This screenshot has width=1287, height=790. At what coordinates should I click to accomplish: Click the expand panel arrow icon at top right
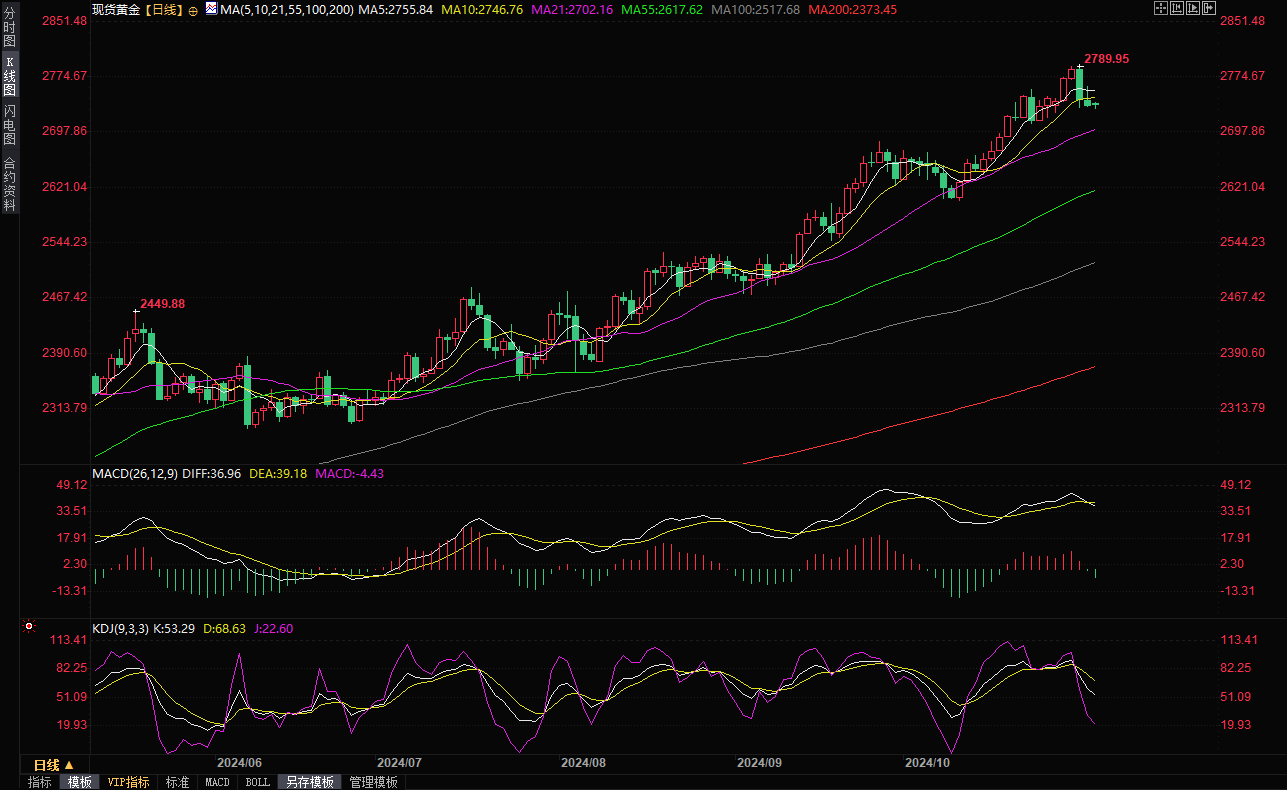(1211, 8)
